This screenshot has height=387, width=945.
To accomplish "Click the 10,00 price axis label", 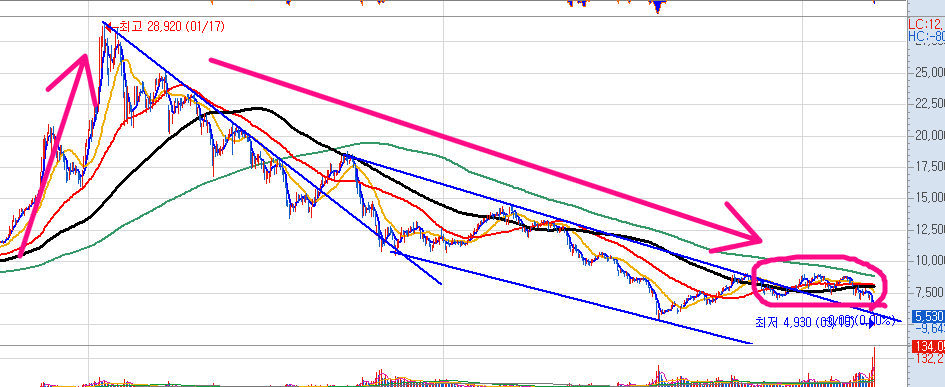I will [x=929, y=261].
